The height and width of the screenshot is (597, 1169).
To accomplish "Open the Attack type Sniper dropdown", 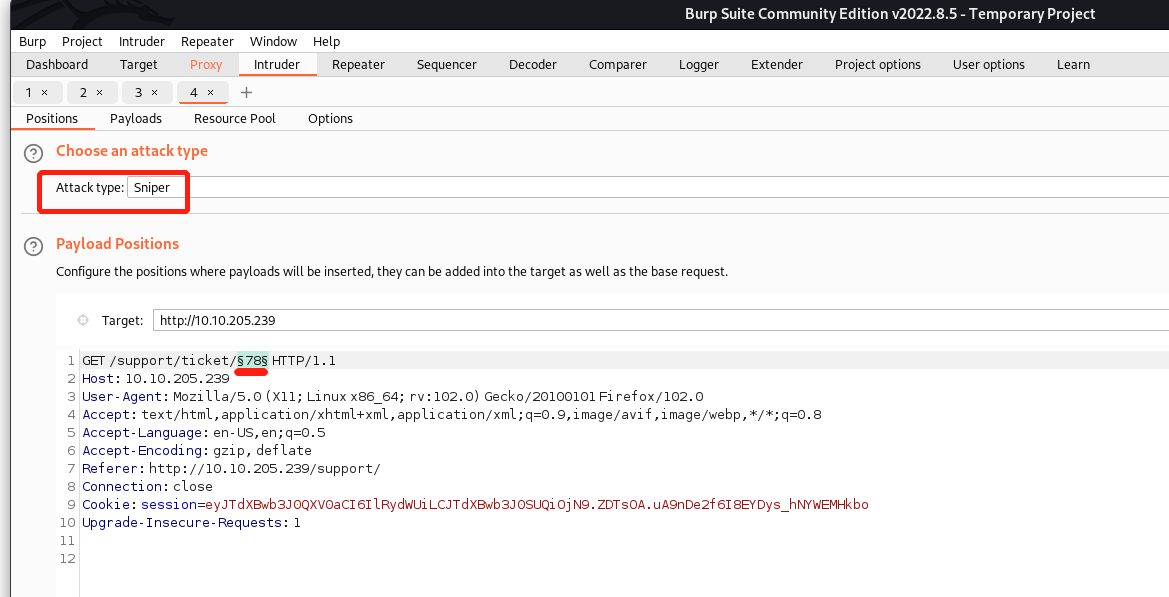I will pyautogui.click(x=155, y=187).
